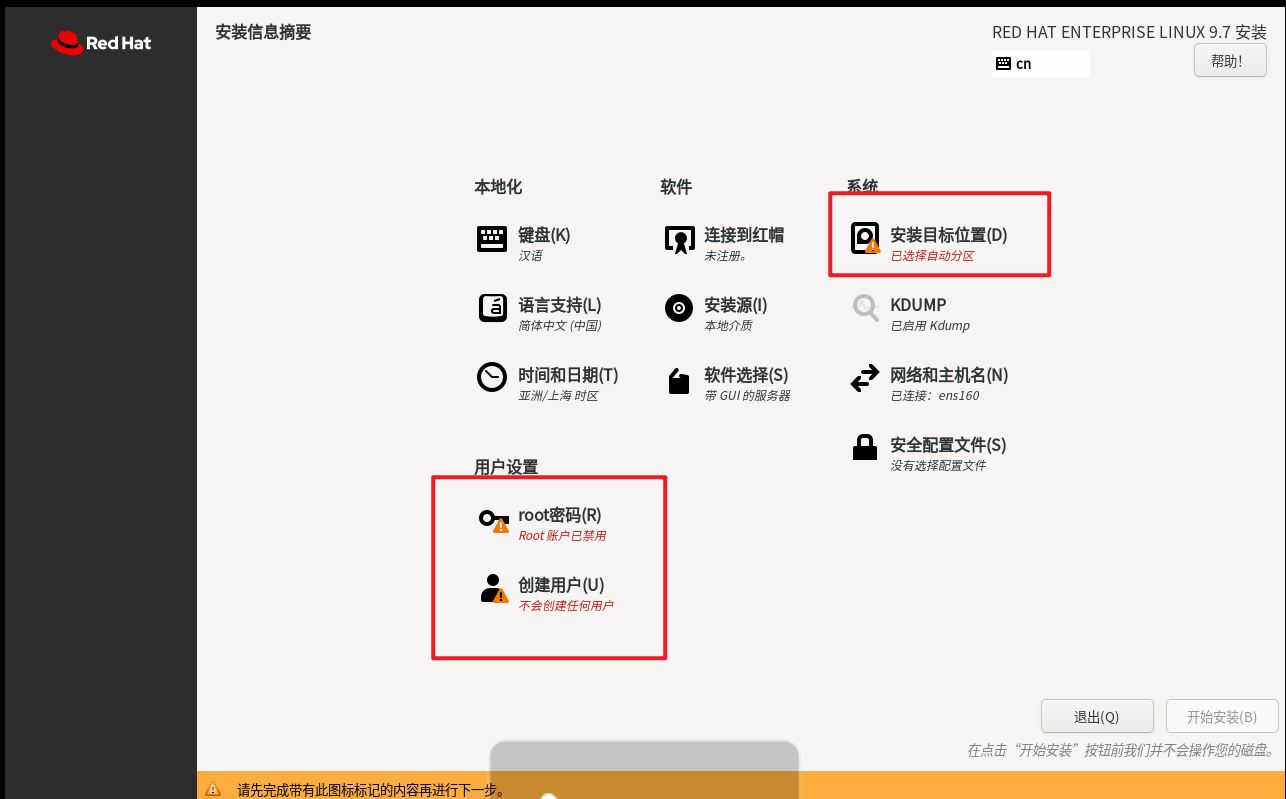This screenshot has width=1286, height=799.
Task: Click the 不会创建任何用户 status text
Action: [x=566, y=606]
